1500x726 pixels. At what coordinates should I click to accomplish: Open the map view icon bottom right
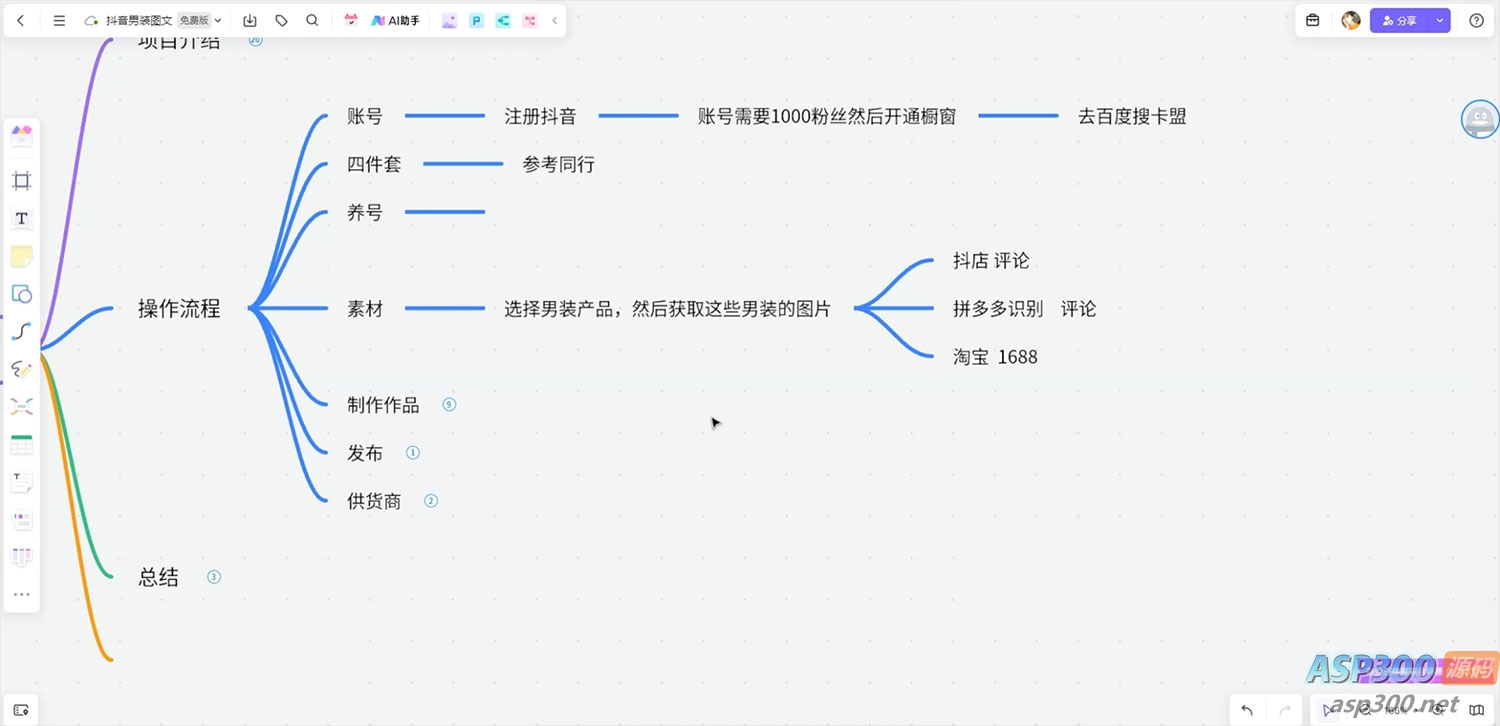(x=1477, y=710)
